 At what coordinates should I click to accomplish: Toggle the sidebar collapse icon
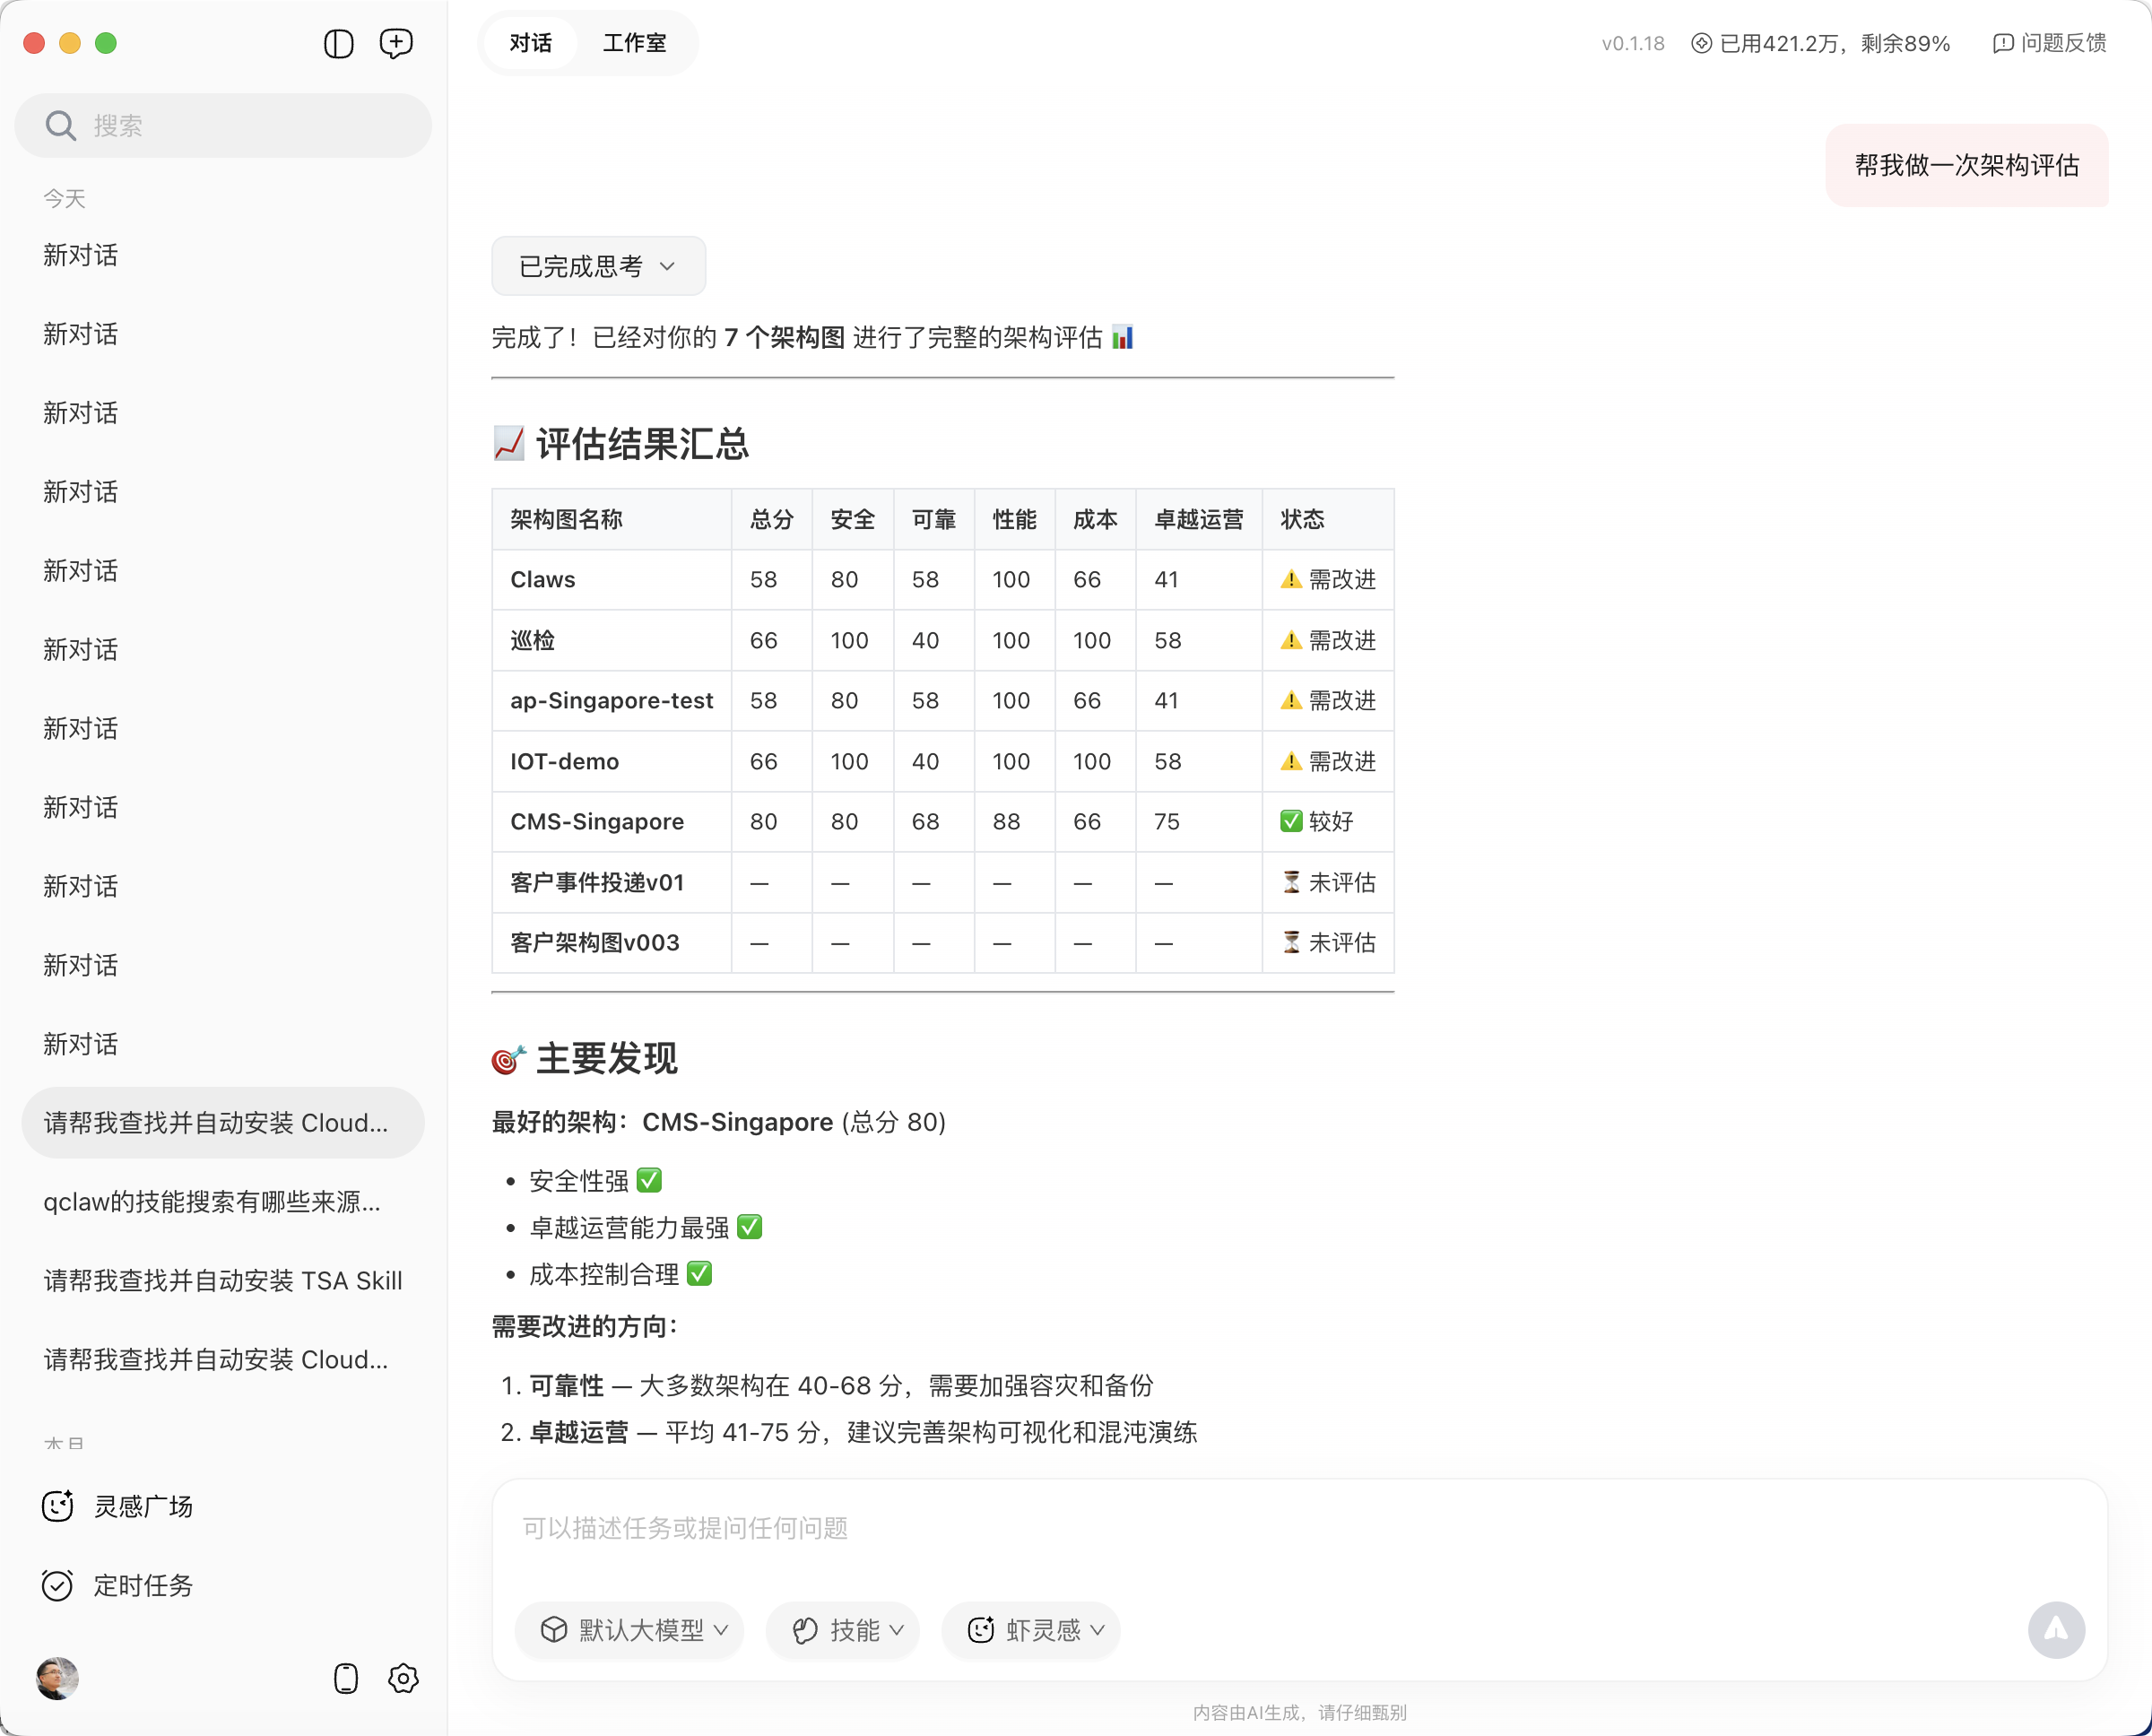click(338, 44)
